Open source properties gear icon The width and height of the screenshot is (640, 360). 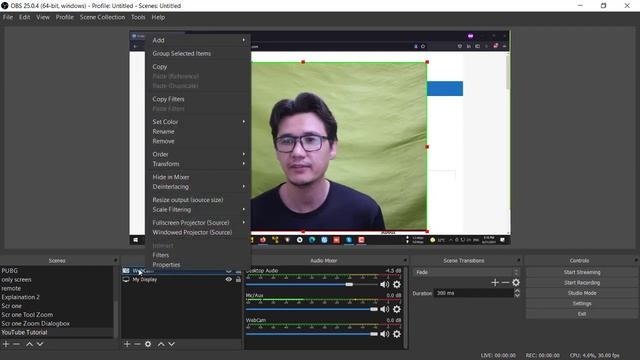point(148,344)
